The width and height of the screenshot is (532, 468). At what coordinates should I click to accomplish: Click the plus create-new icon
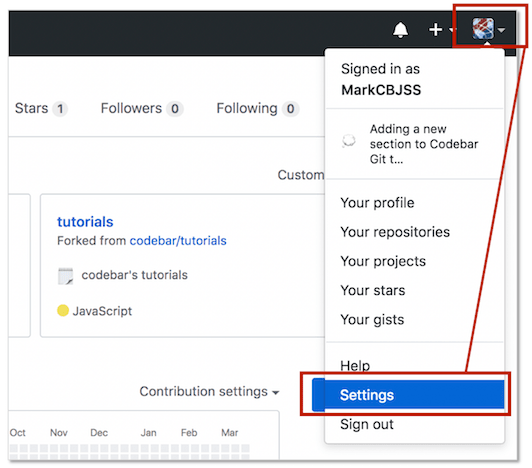[435, 30]
